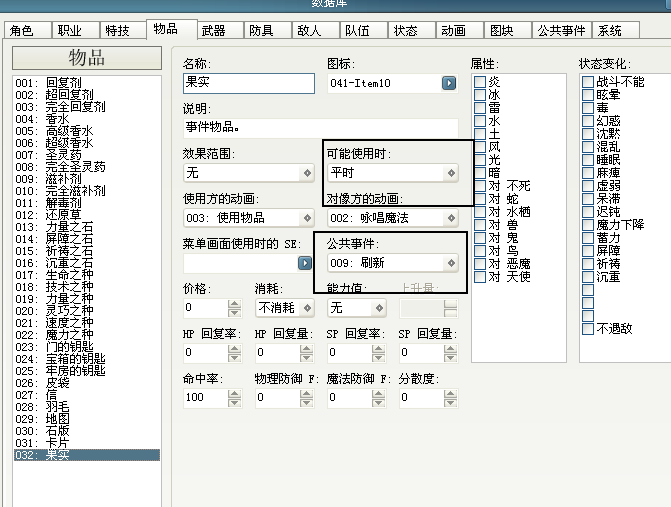Click the 物品 list header button
The width and height of the screenshot is (671, 507).
coord(87,58)
